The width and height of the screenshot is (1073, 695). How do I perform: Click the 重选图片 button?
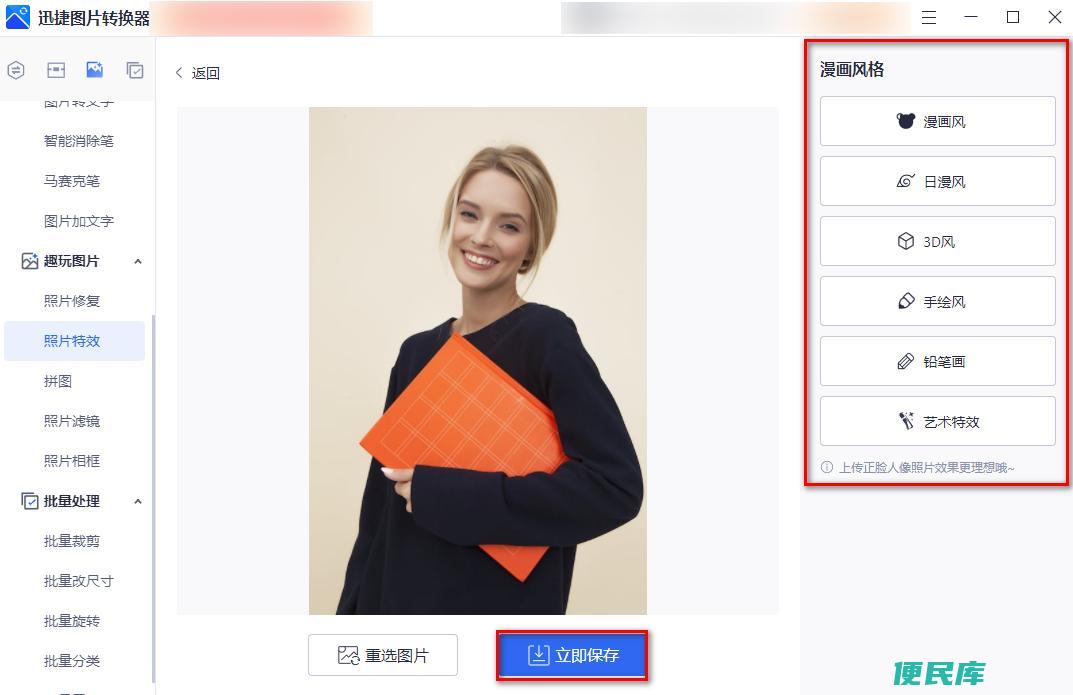(383, 655)
